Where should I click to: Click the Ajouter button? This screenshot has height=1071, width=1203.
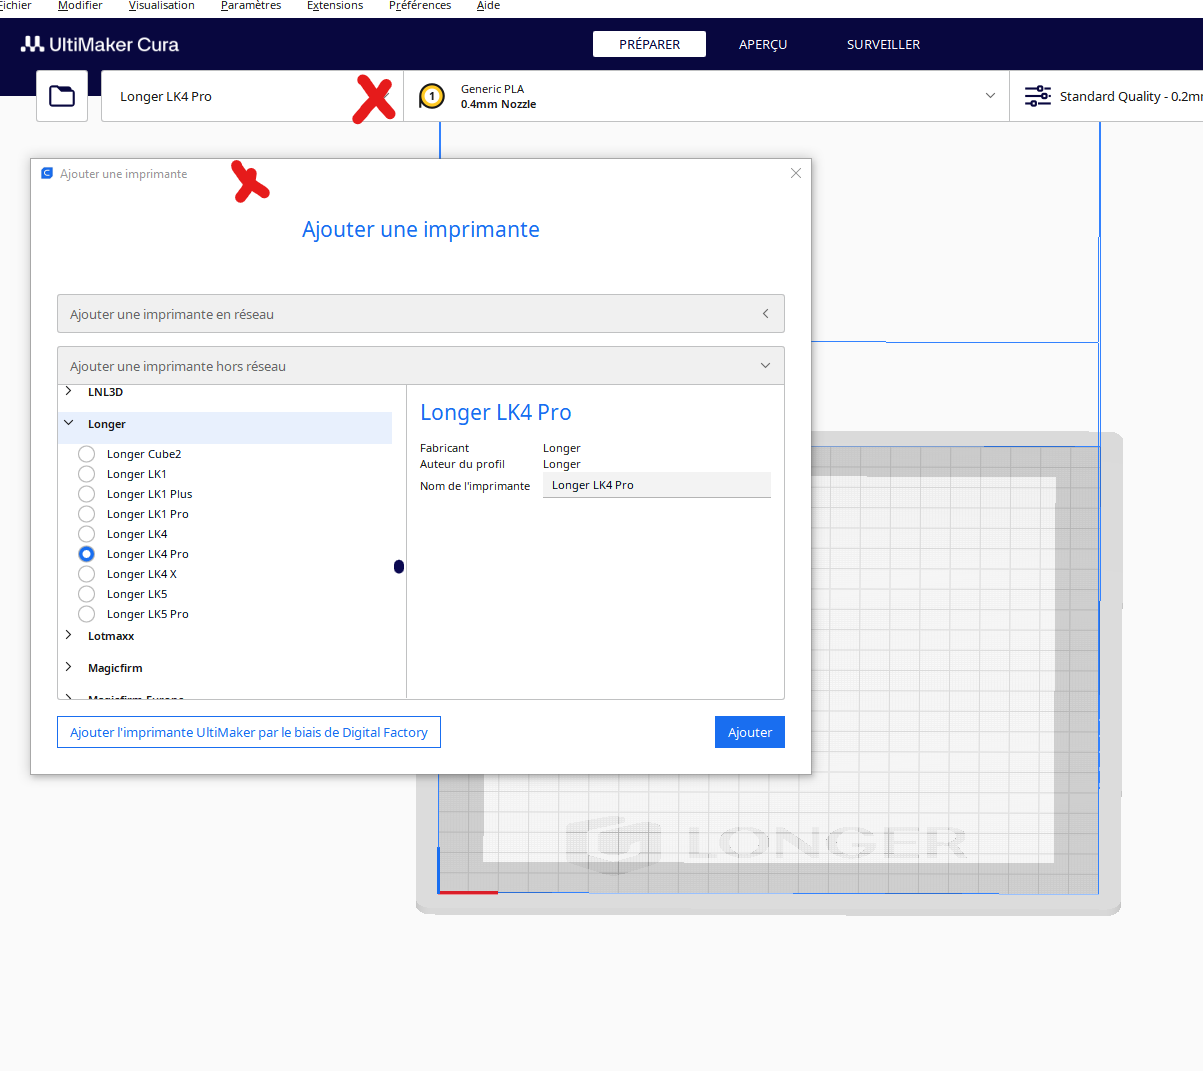tap(750, 732)
